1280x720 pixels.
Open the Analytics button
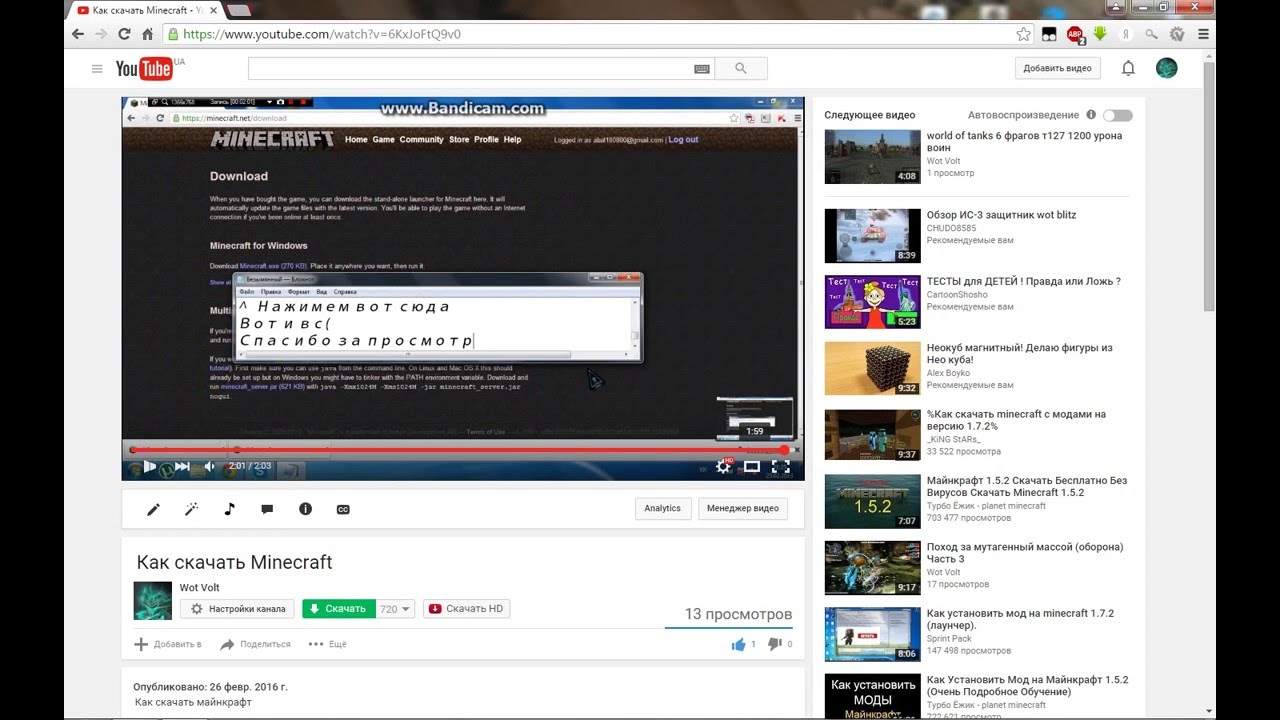[662, 508]
